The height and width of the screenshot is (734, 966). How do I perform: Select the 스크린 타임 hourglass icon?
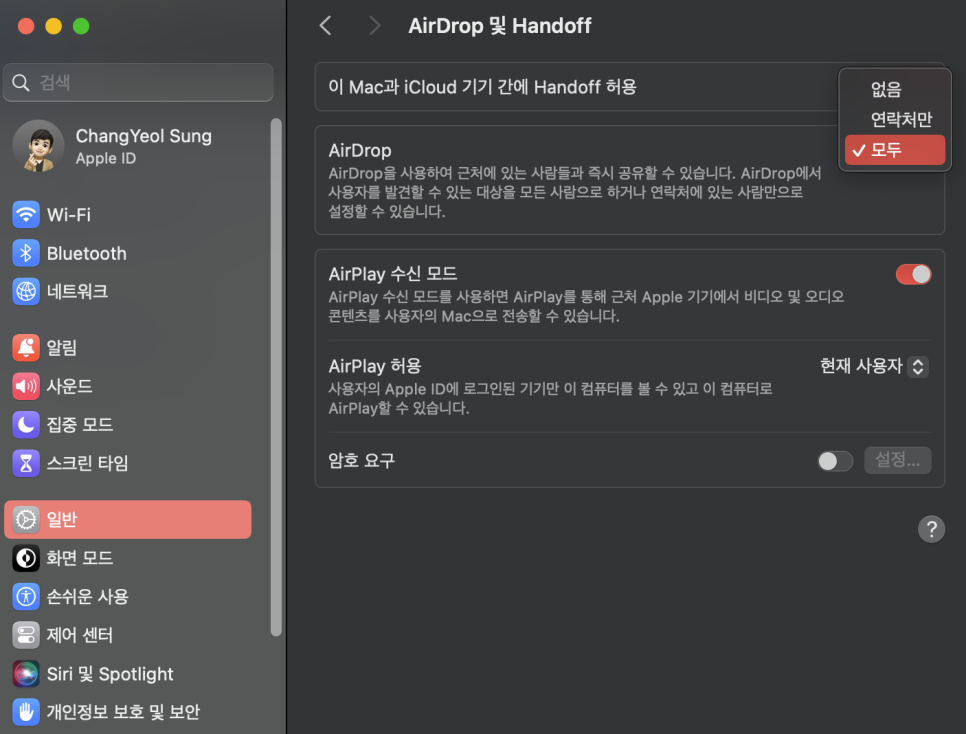(x=26, y=463)
